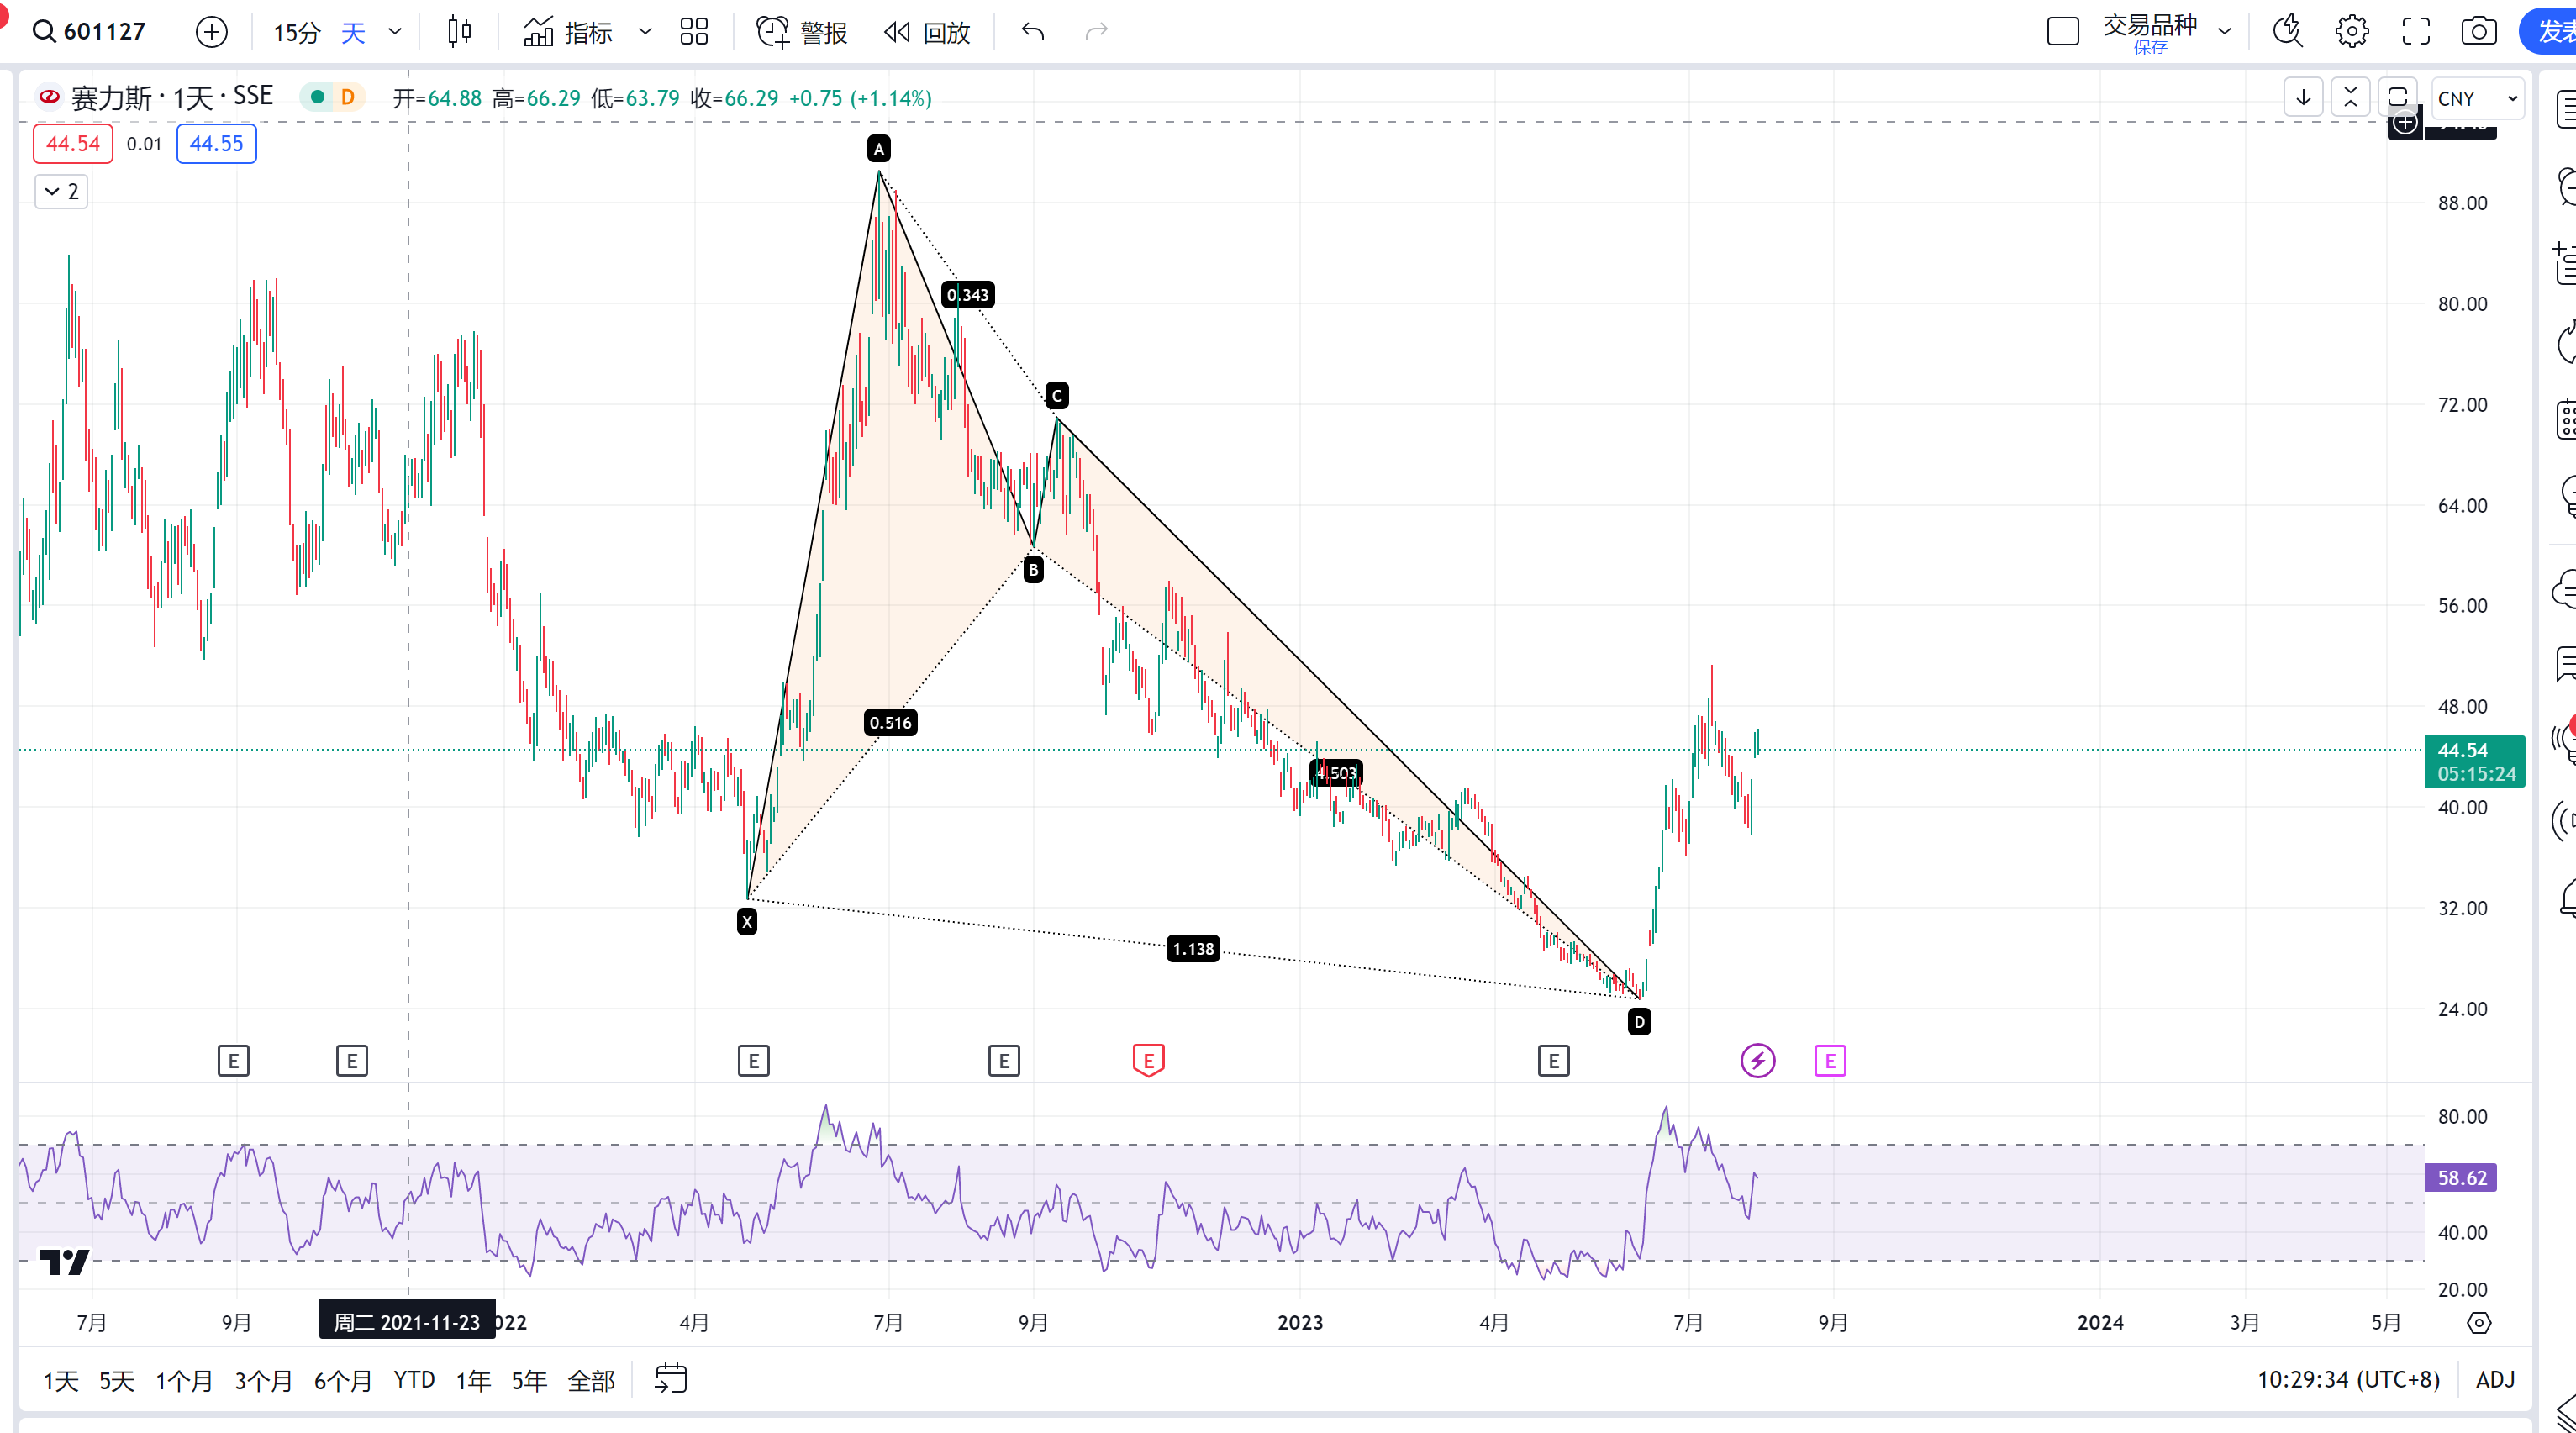The height and width of the screenshot is (1433, 2576).
Task: Click the undo arrow icon
Action: [x=1033, y=32]
